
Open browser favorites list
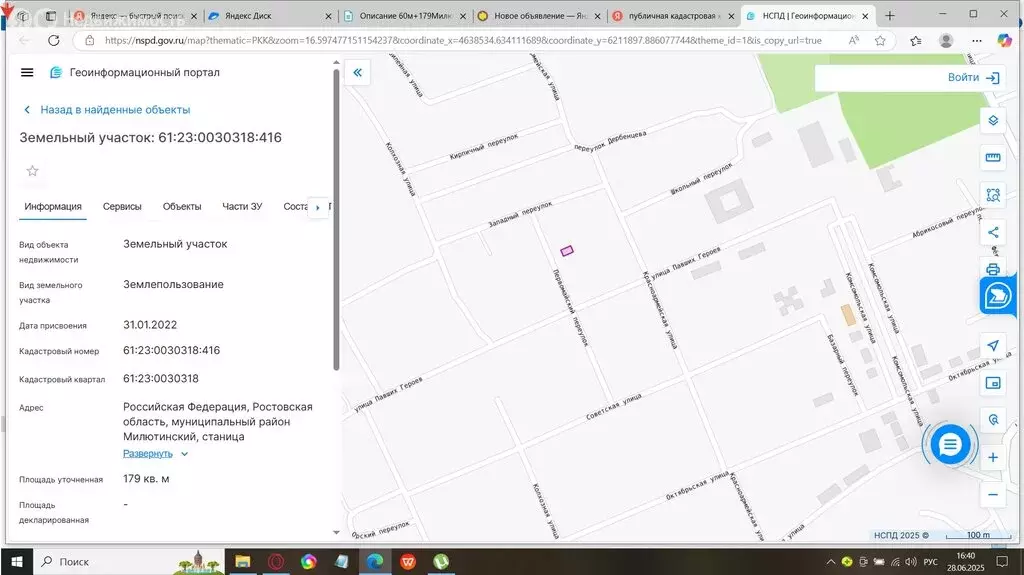point(916,41)
